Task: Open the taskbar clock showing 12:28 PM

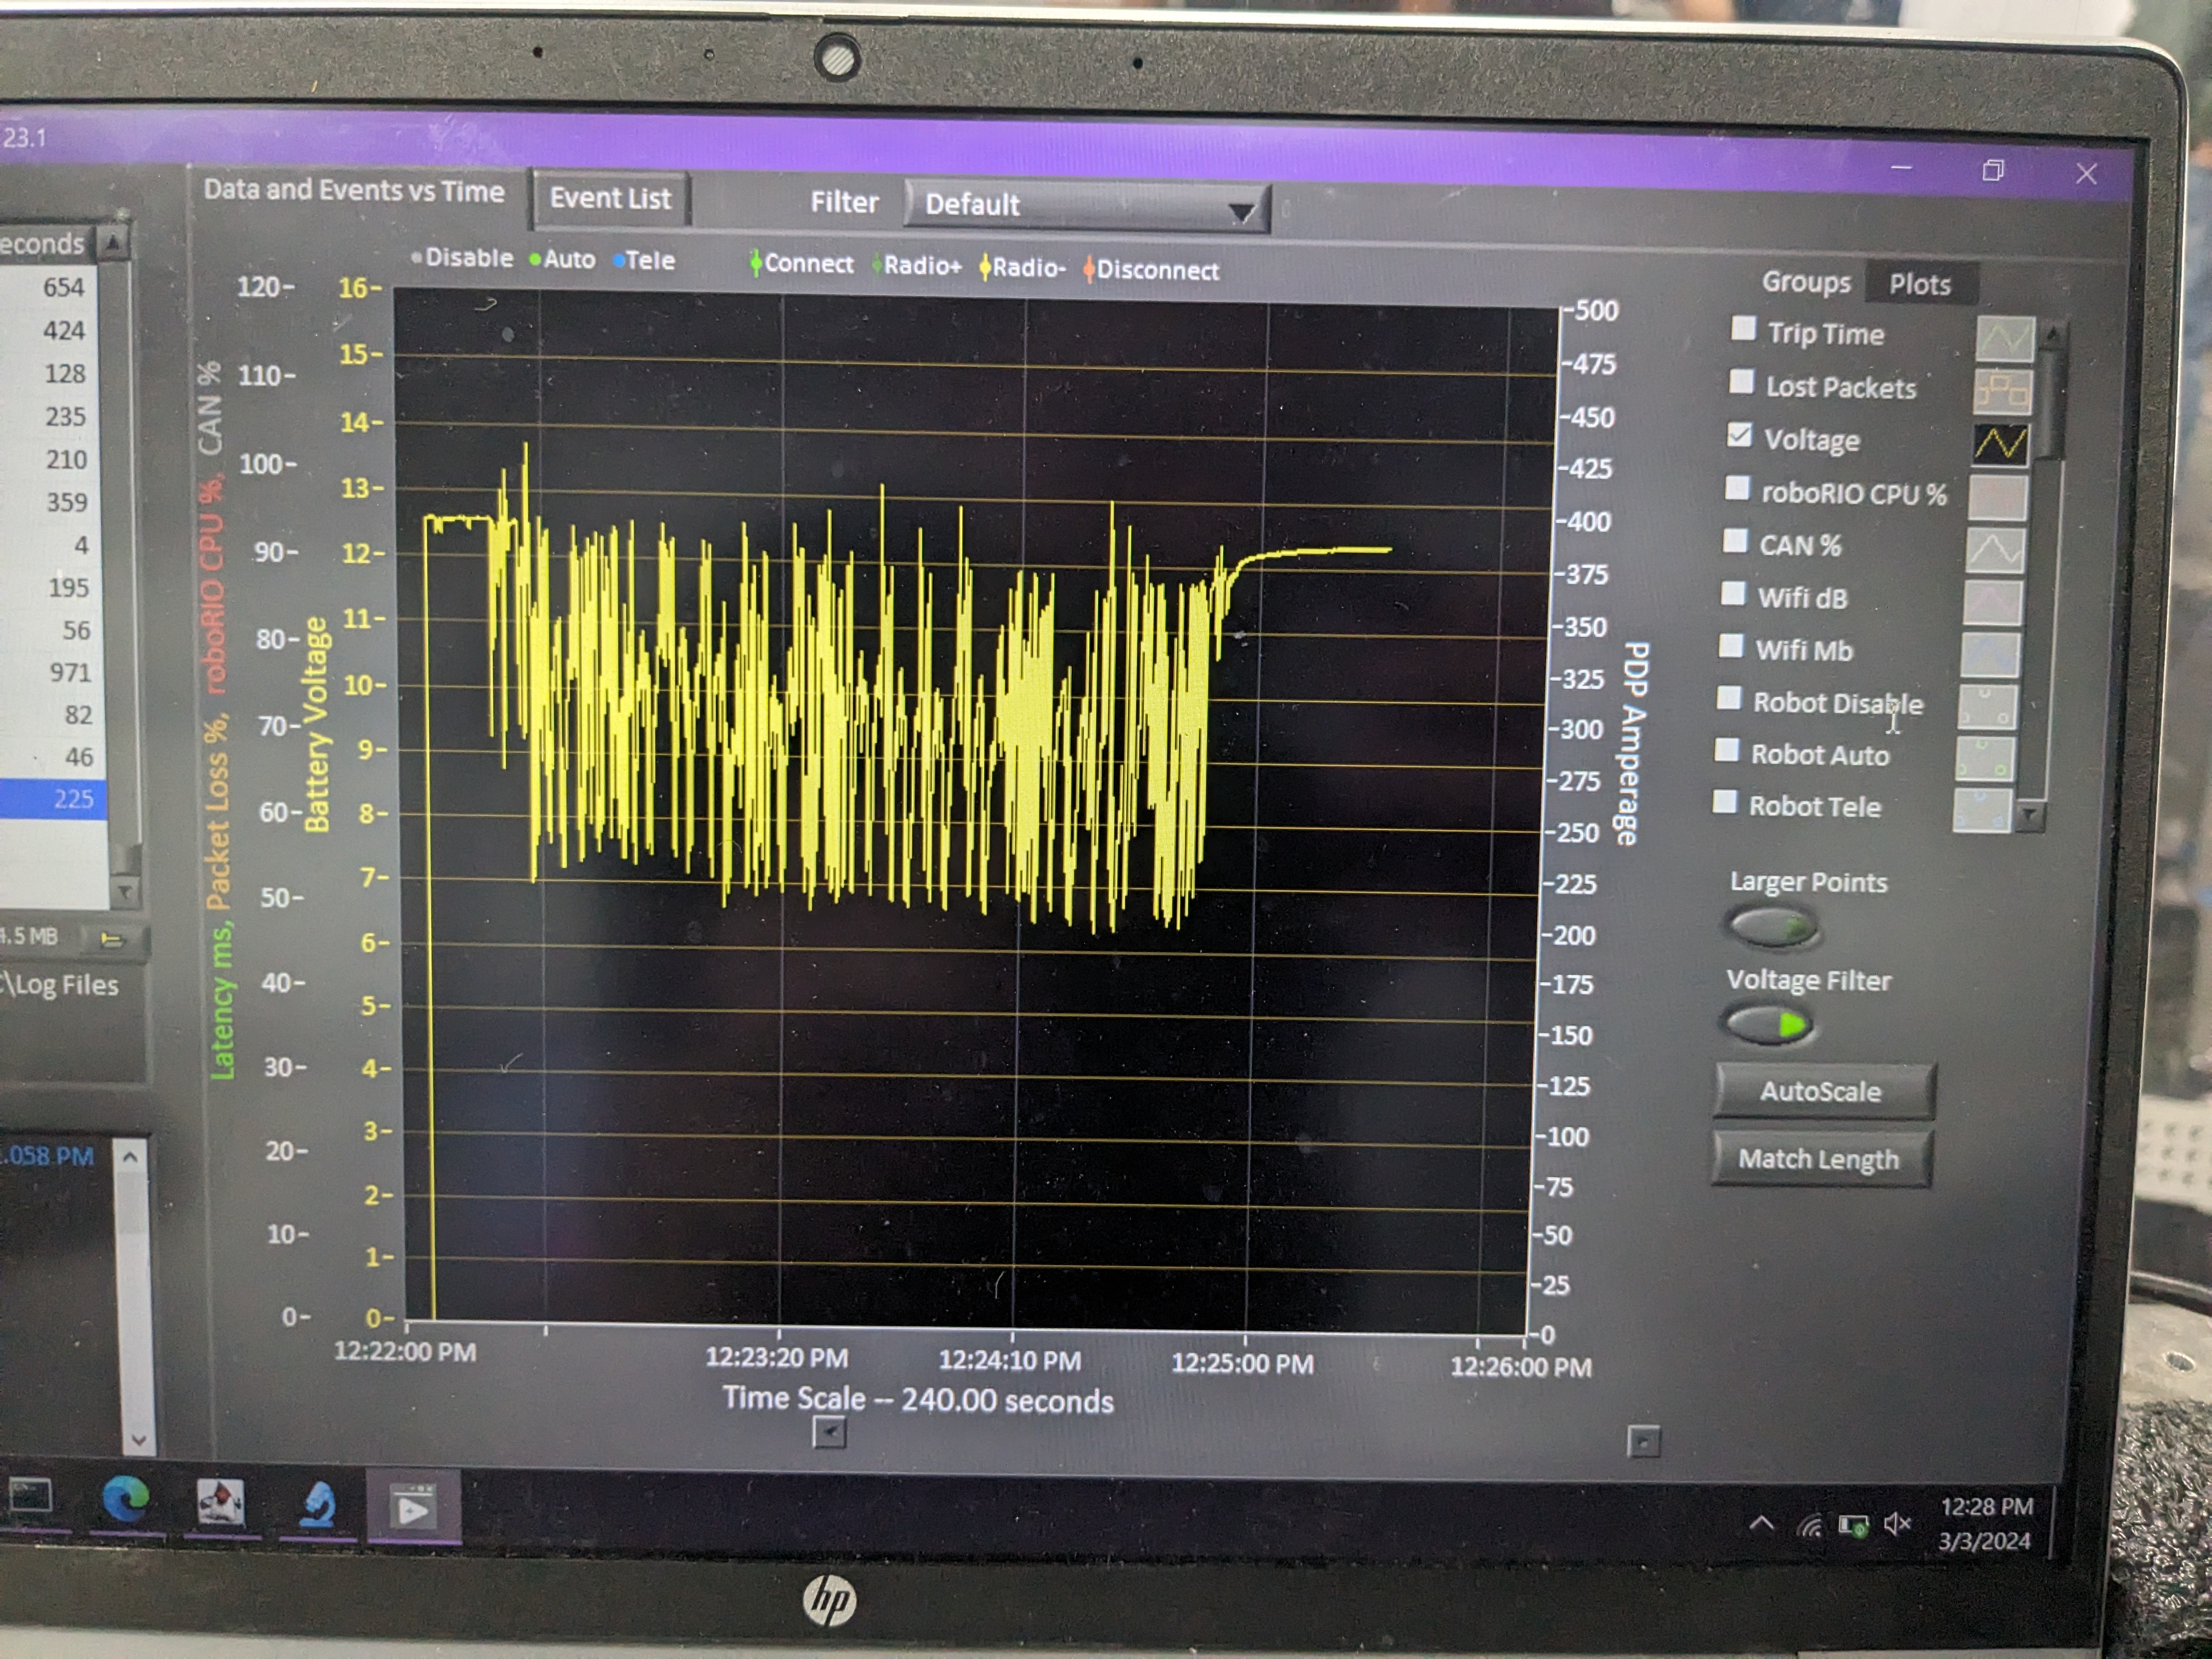Action: tap(1986, 1523)
